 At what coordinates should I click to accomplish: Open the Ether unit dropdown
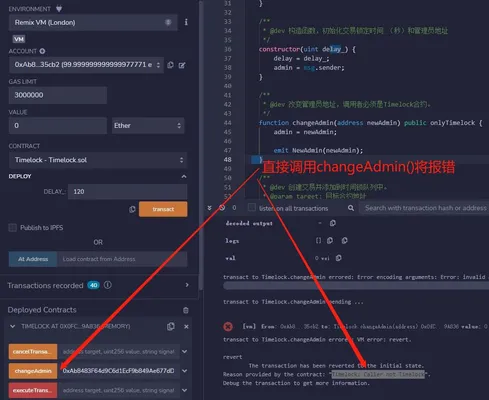(148, 126)
